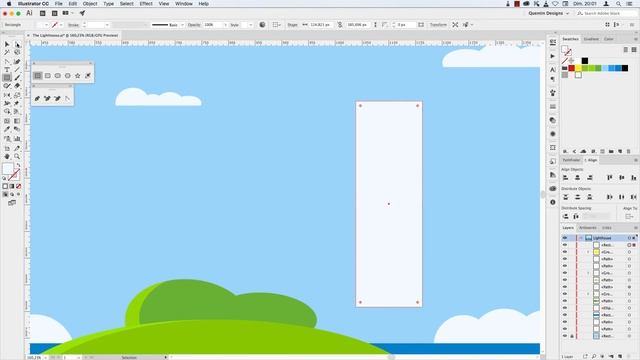Select the Eraser tool
The width and height of the screenshot is (640, 360).
coord(17,86)
